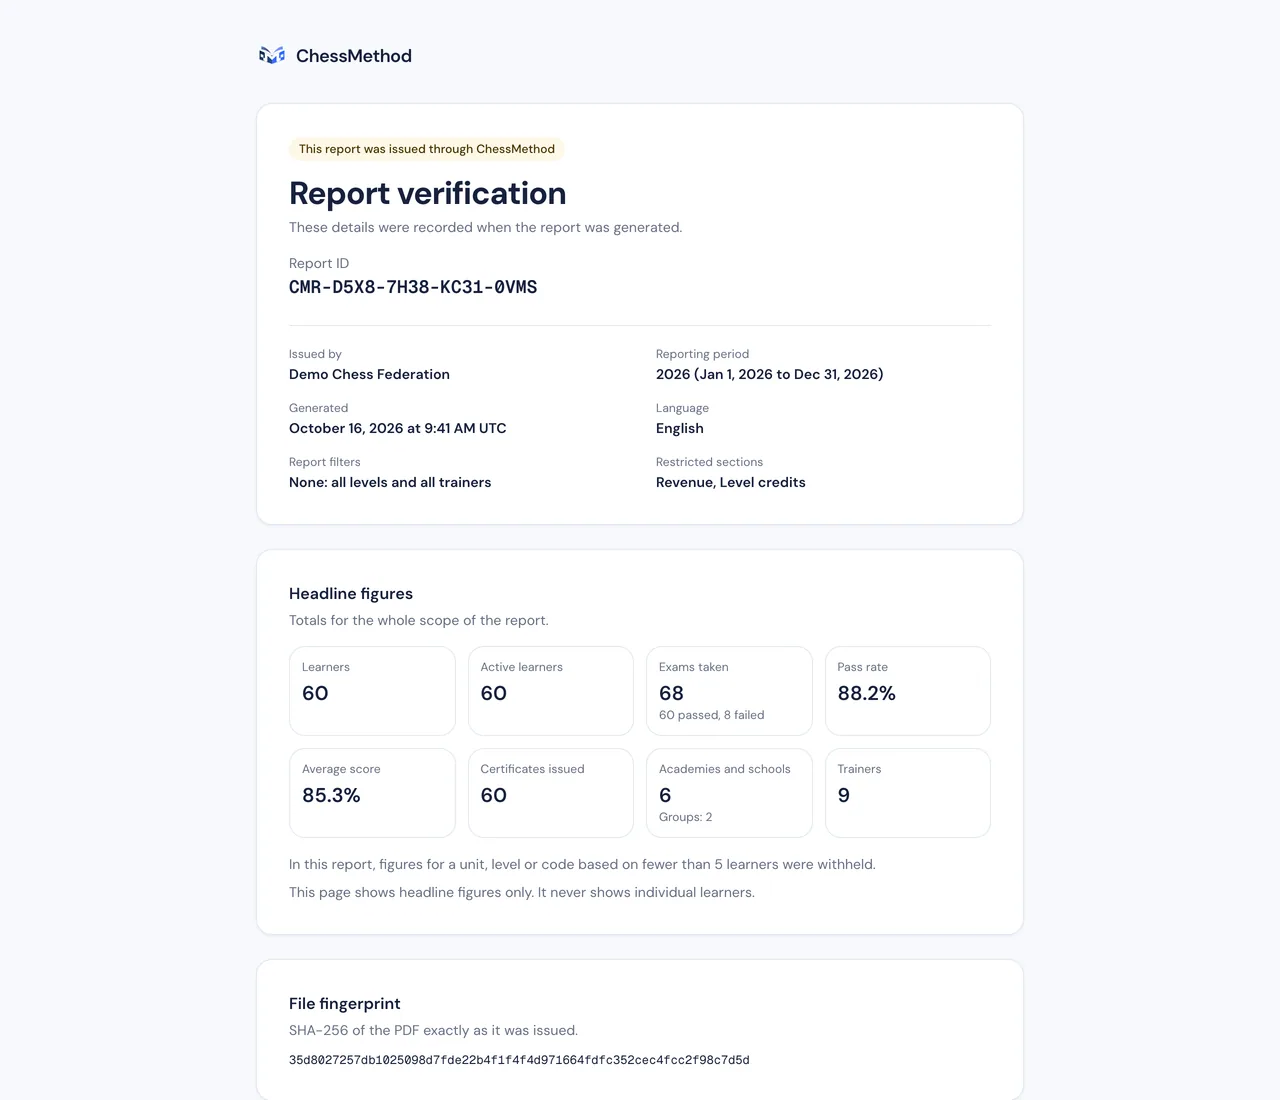Click "These details were recorded" subtitle
The width and height of the screenshot is (1280, 1100).
[x=486, y=227]
